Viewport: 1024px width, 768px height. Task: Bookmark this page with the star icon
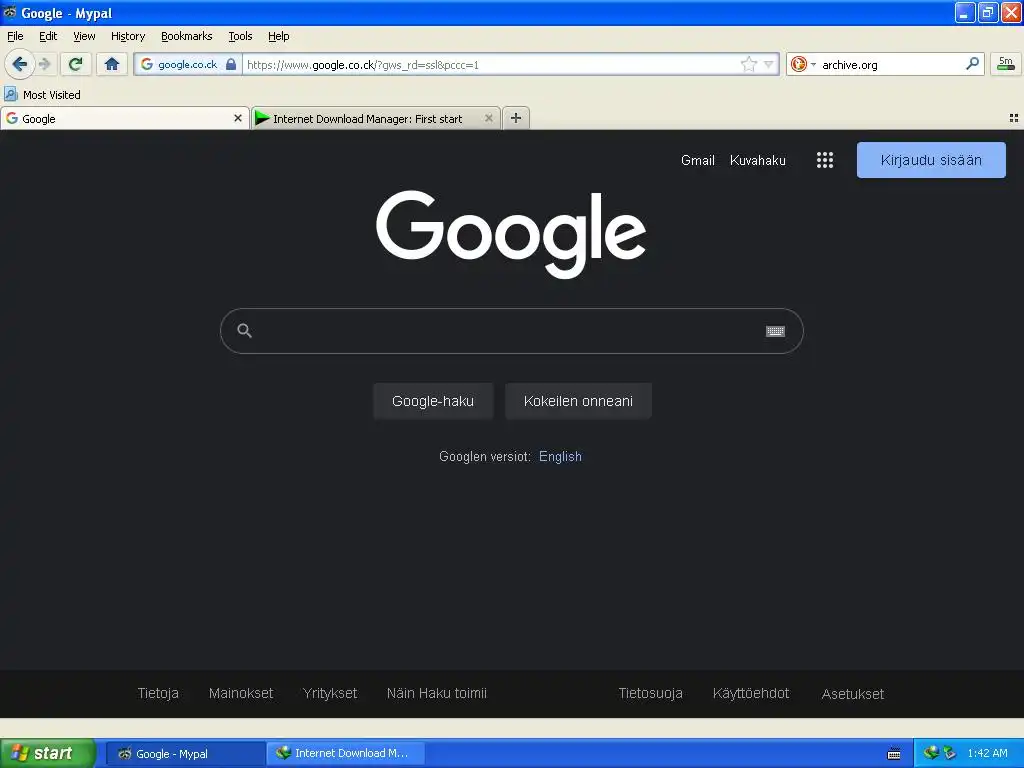[748, 64]
